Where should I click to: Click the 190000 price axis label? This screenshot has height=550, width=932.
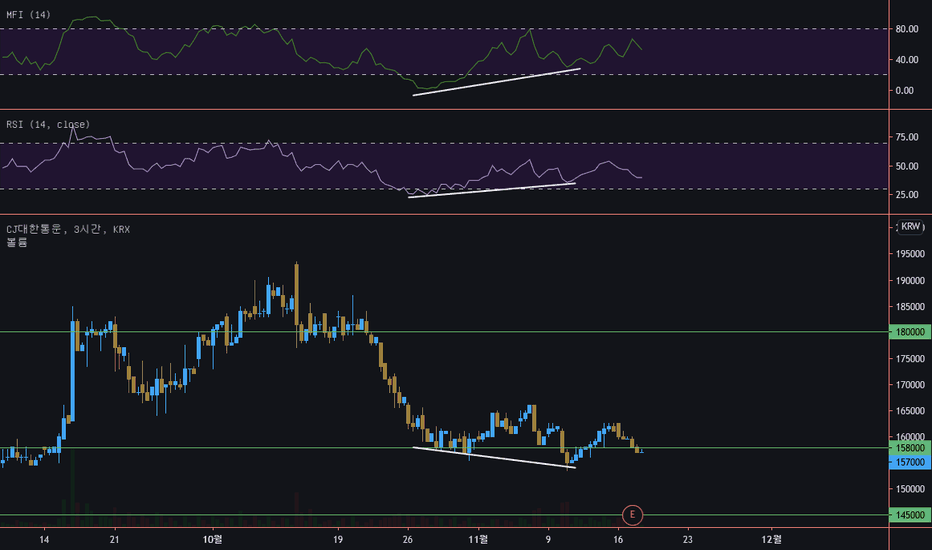(x=910, y=281)
